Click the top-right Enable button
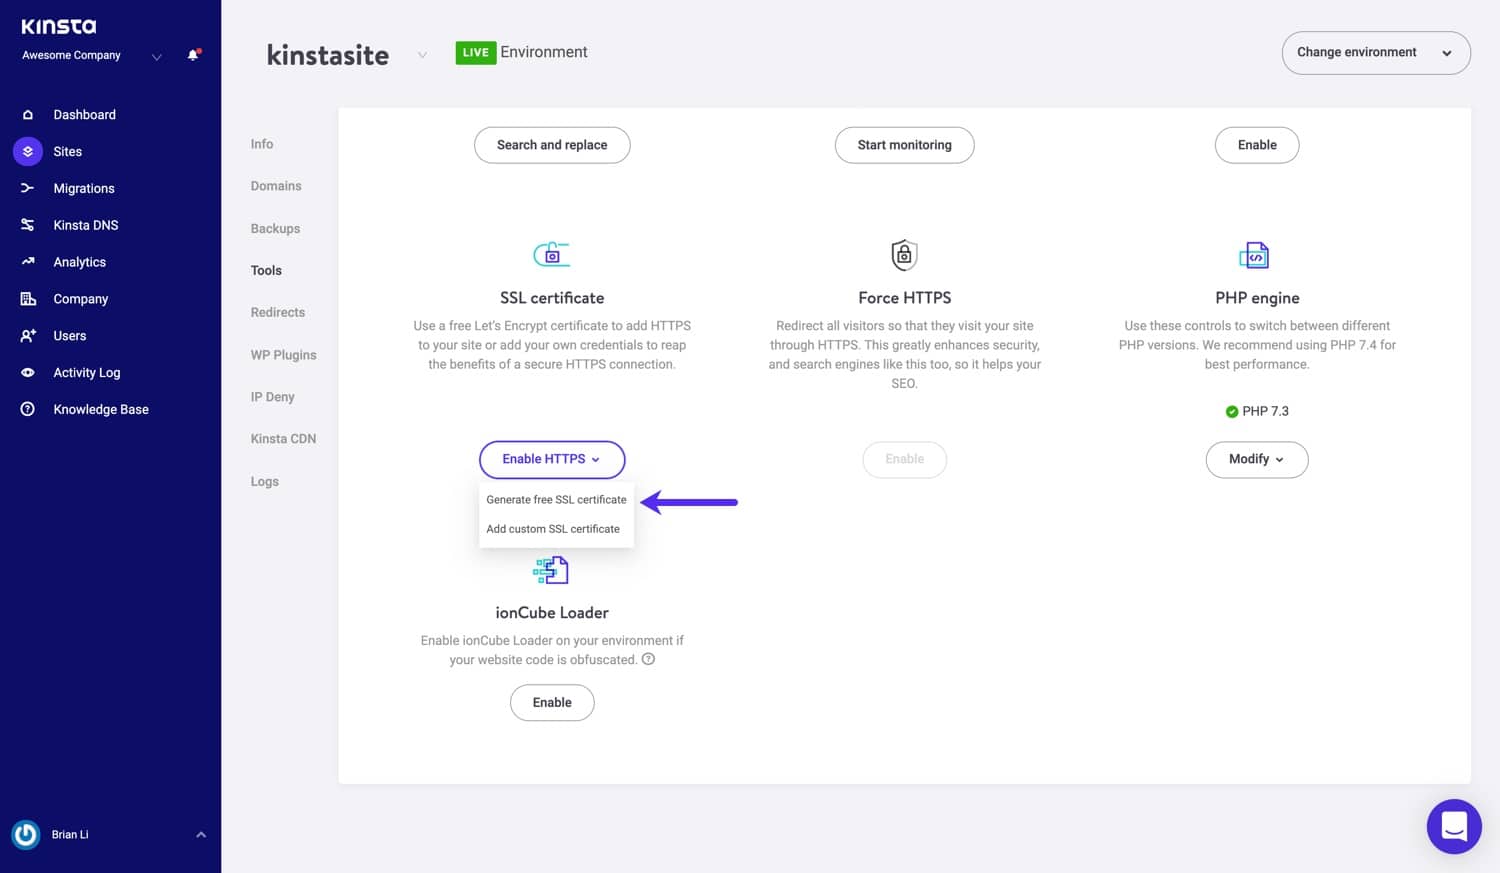 [1257, 145]
